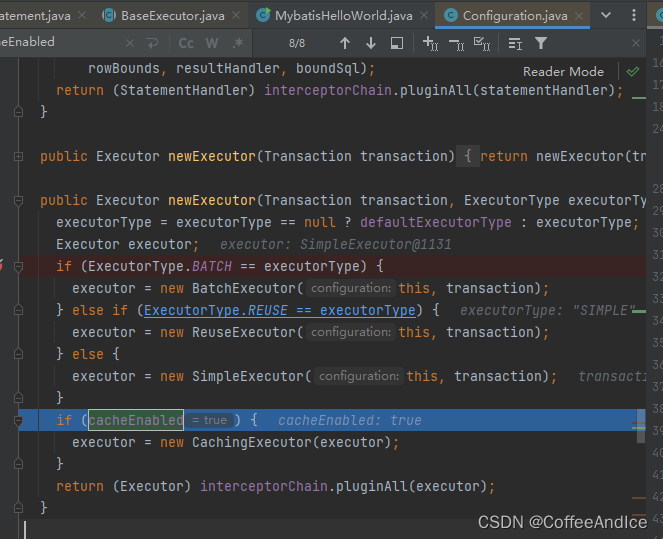663x539 pixels.
Task: Click the highlighted cacheEnabled variable
Action: 136,420
